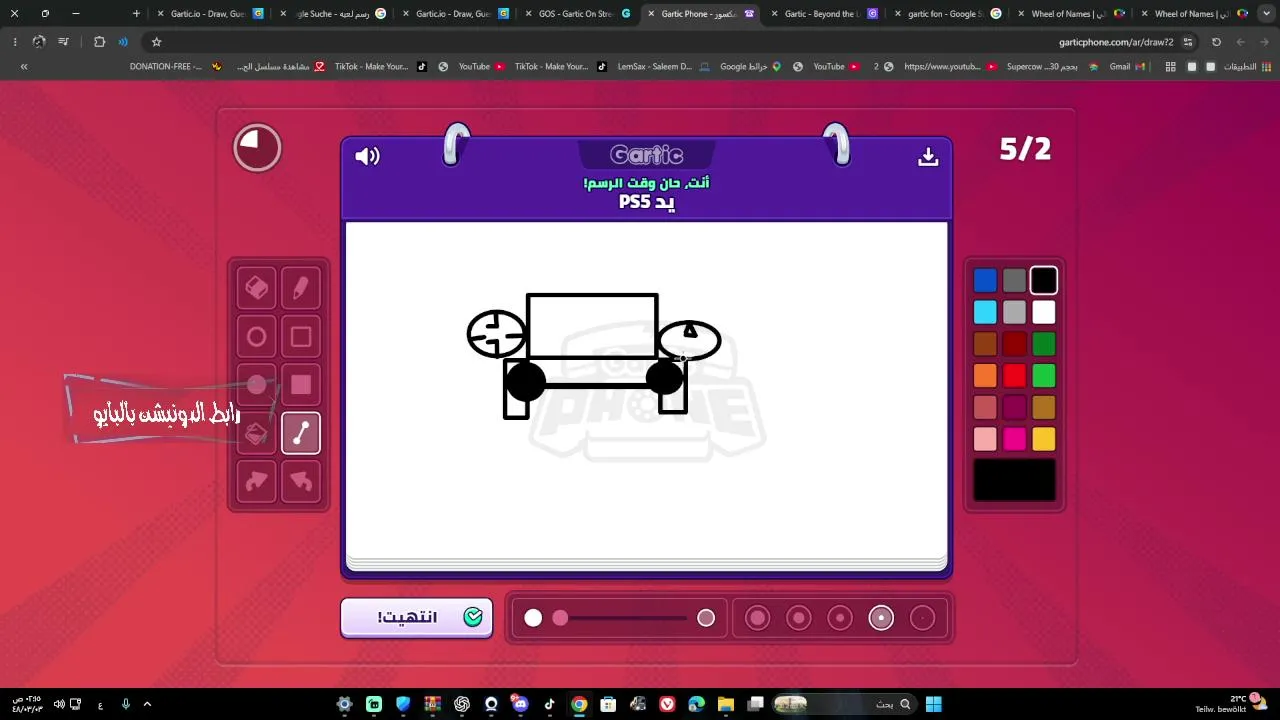
Task: Open the tab search dropdown
Action: (1266, 14)
